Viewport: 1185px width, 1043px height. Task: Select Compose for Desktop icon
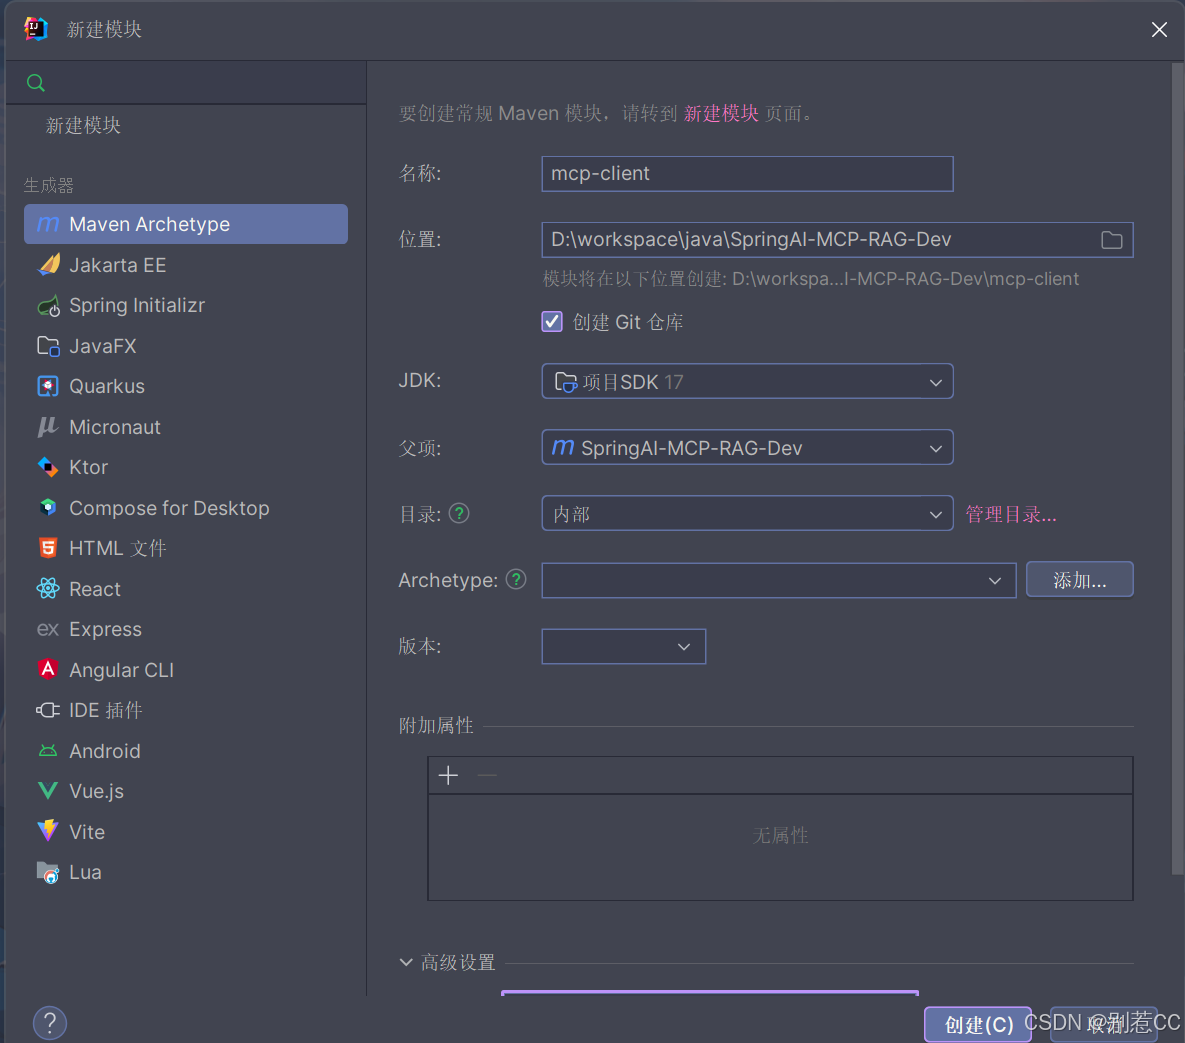pyautogui.click(x=48, y=508)
